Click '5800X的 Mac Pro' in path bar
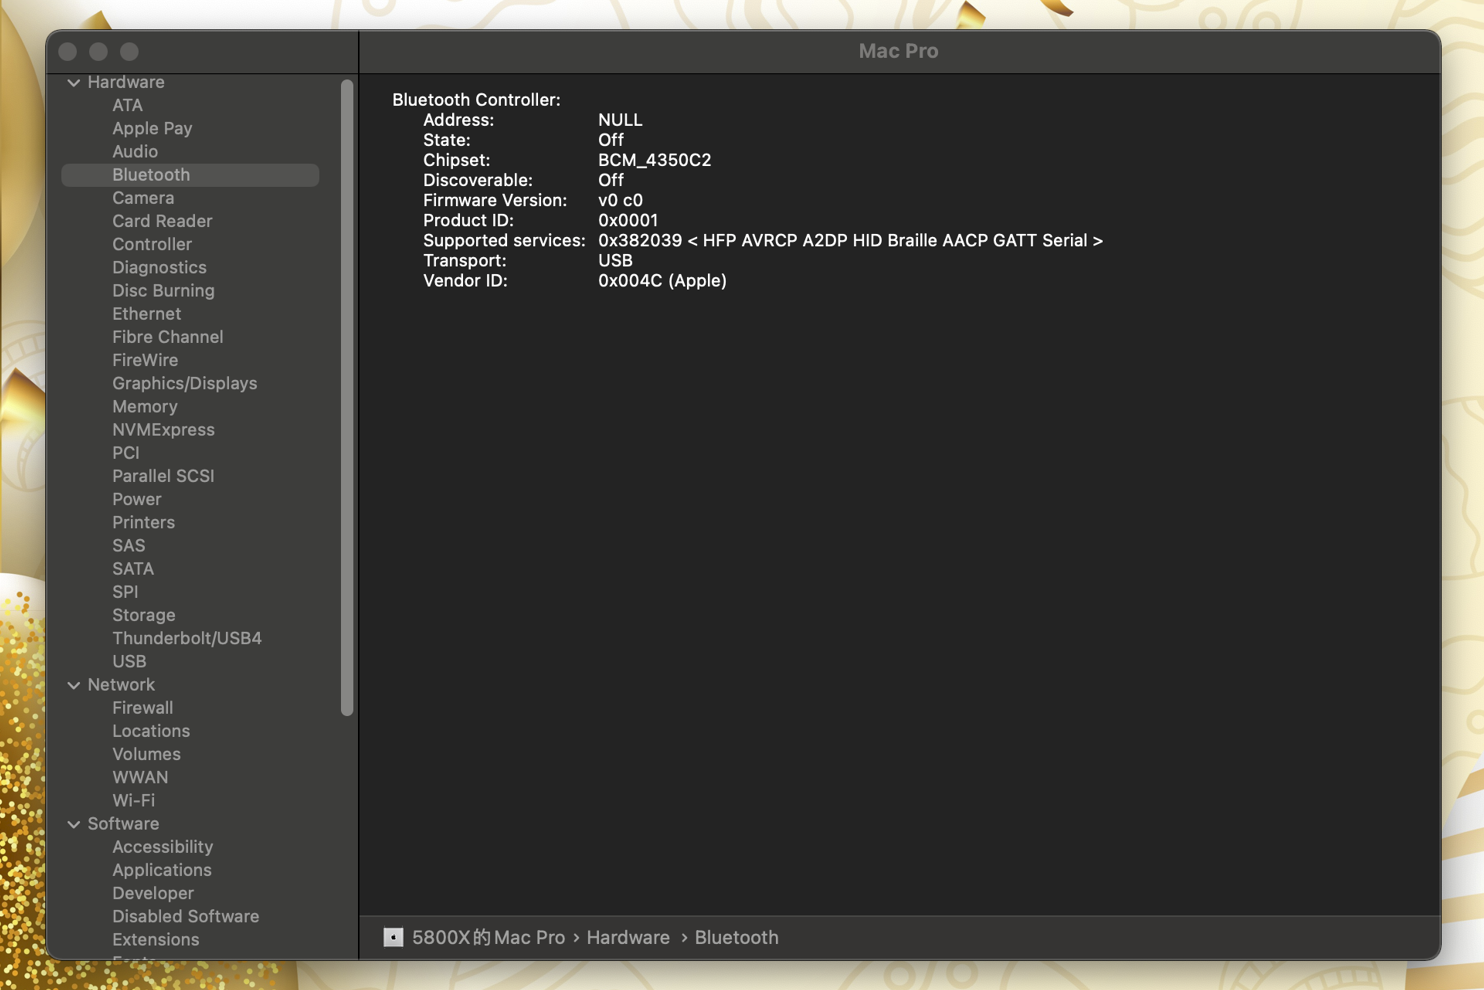 point(488,937)
